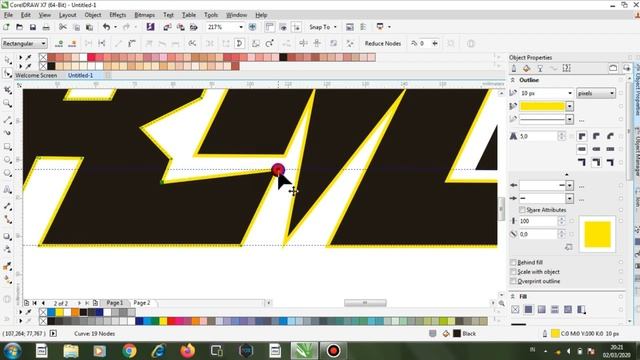Screen dimensions: 640x360
Task: Select the Shape tool in the toolbox
Action: (7, 74)
